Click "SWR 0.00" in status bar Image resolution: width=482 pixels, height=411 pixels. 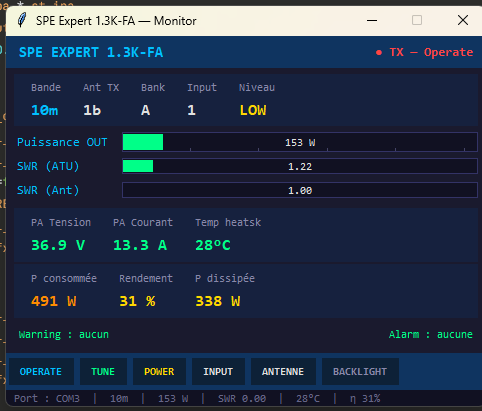click(x=242, y=399)
